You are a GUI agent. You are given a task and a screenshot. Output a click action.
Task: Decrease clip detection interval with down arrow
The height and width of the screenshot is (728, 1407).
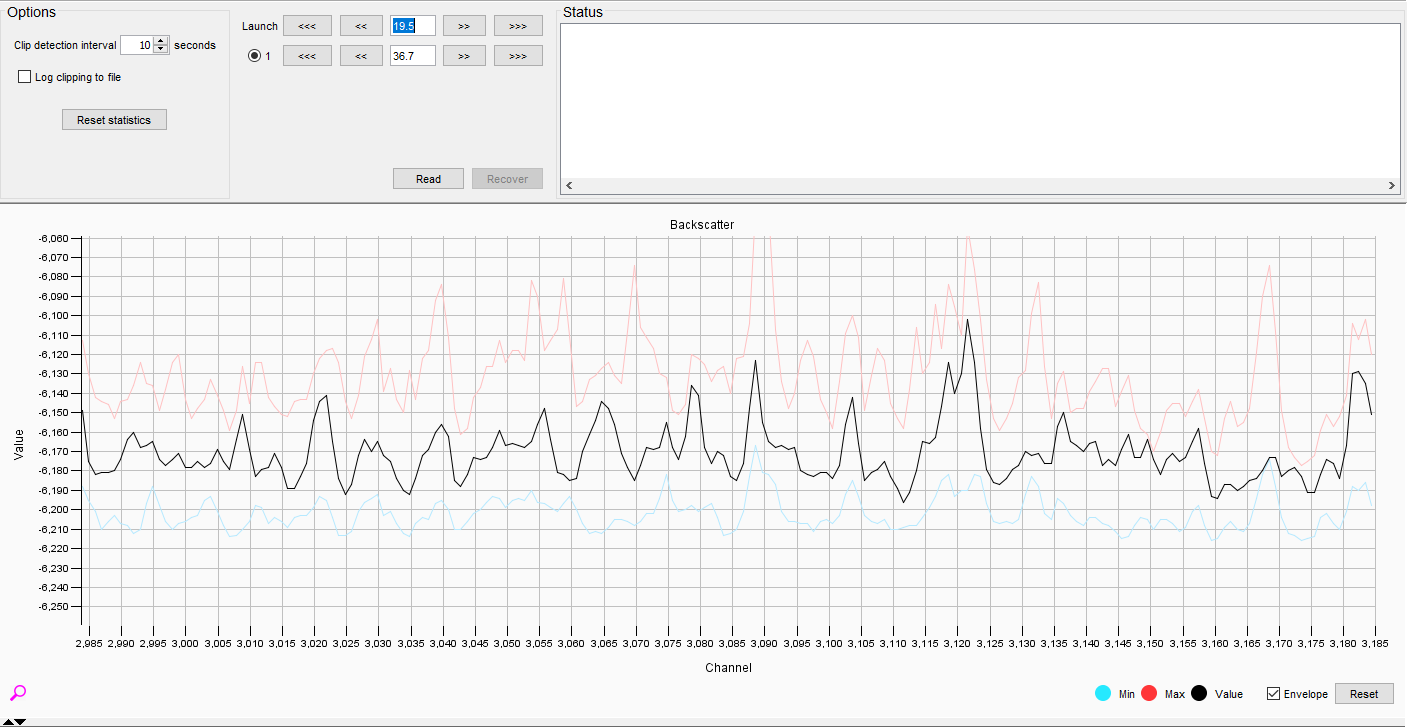[x=161, y=50]
